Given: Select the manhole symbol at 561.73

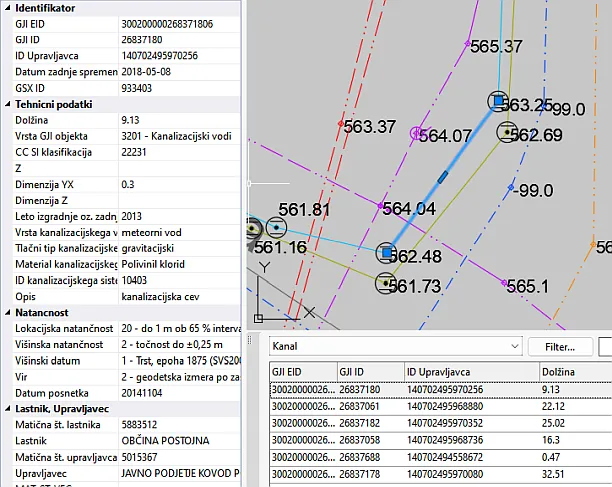Looking at the screenshot, I should (385, 283).
